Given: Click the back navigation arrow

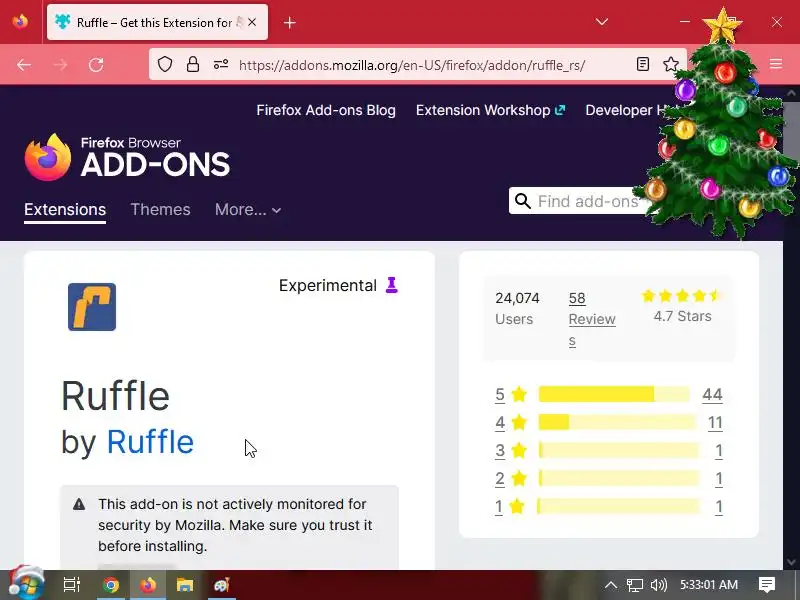Looking at the screenshot, I should (24, 65).
